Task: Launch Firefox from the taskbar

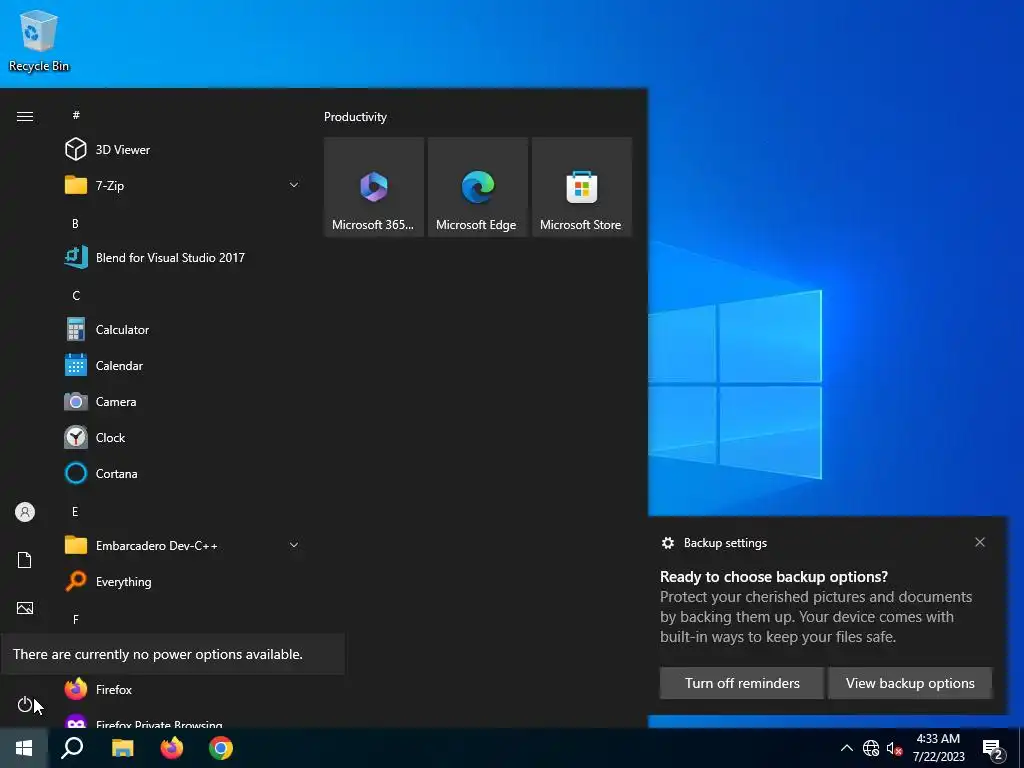Action: coord(172,748)
